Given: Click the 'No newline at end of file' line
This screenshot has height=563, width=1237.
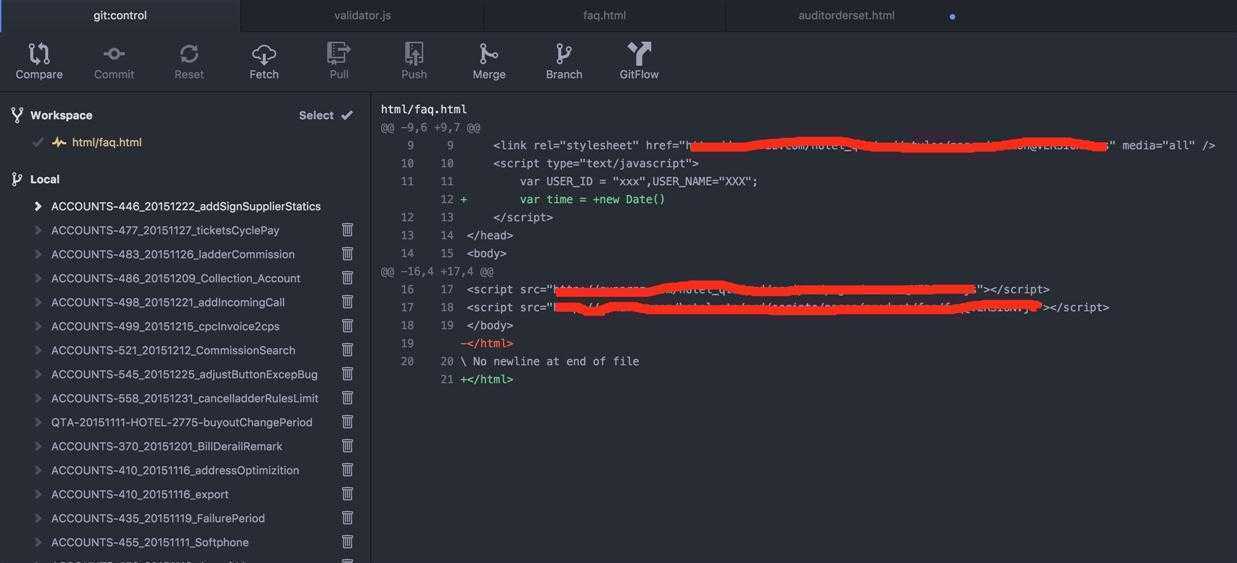Looking at the screenshot, I should tap(550, 361).
